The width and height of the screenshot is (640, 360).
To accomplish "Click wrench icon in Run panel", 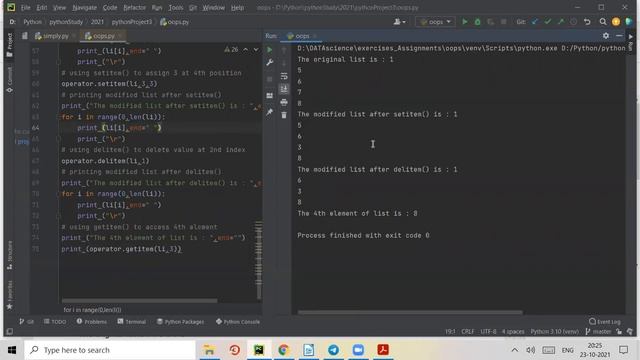I will coord(269,63).
